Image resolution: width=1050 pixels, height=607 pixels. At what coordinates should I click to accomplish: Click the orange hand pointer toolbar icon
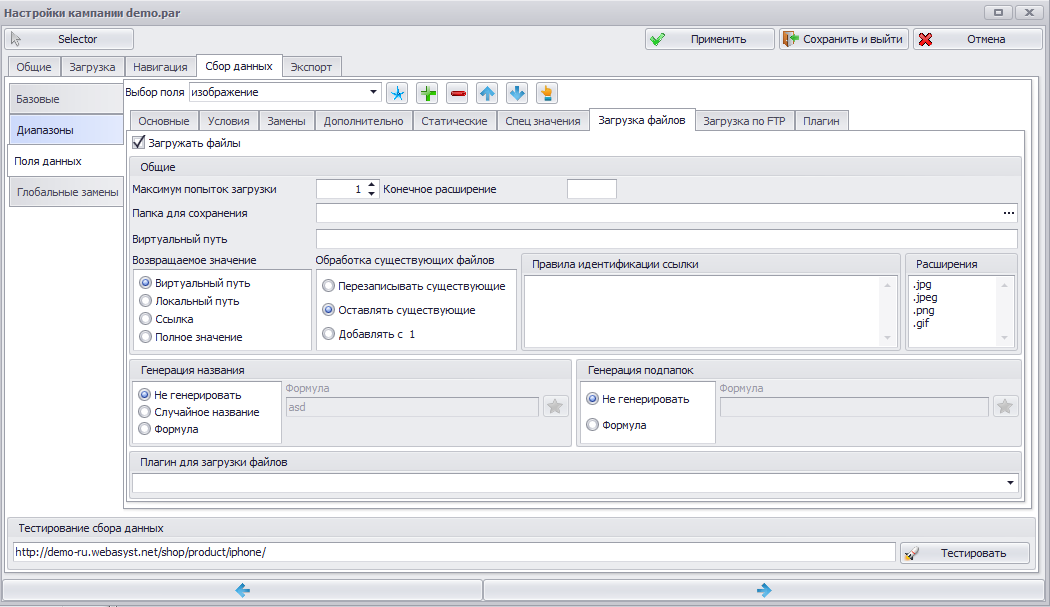(547, 93)
